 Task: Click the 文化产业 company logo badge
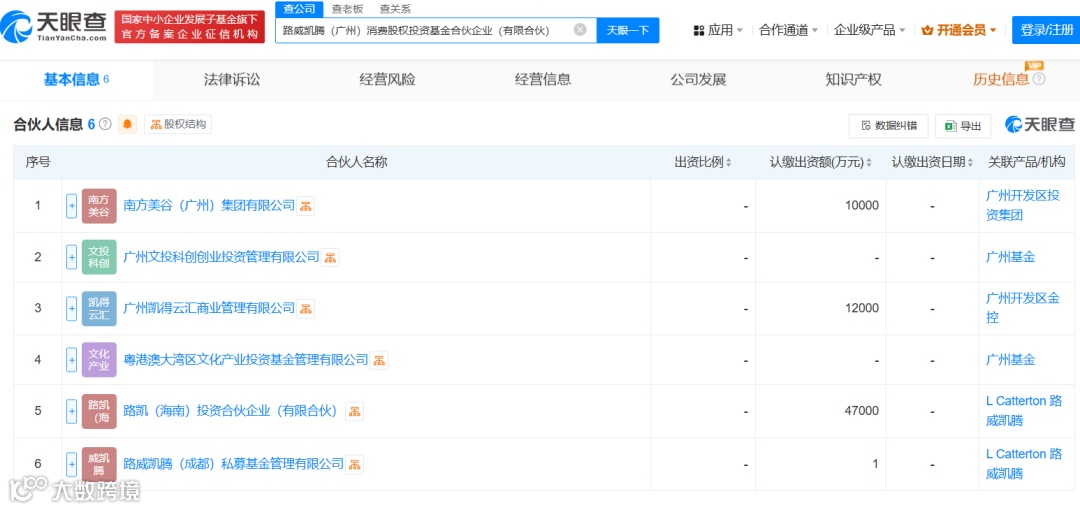pyautogui.click(x=99, y=360)
